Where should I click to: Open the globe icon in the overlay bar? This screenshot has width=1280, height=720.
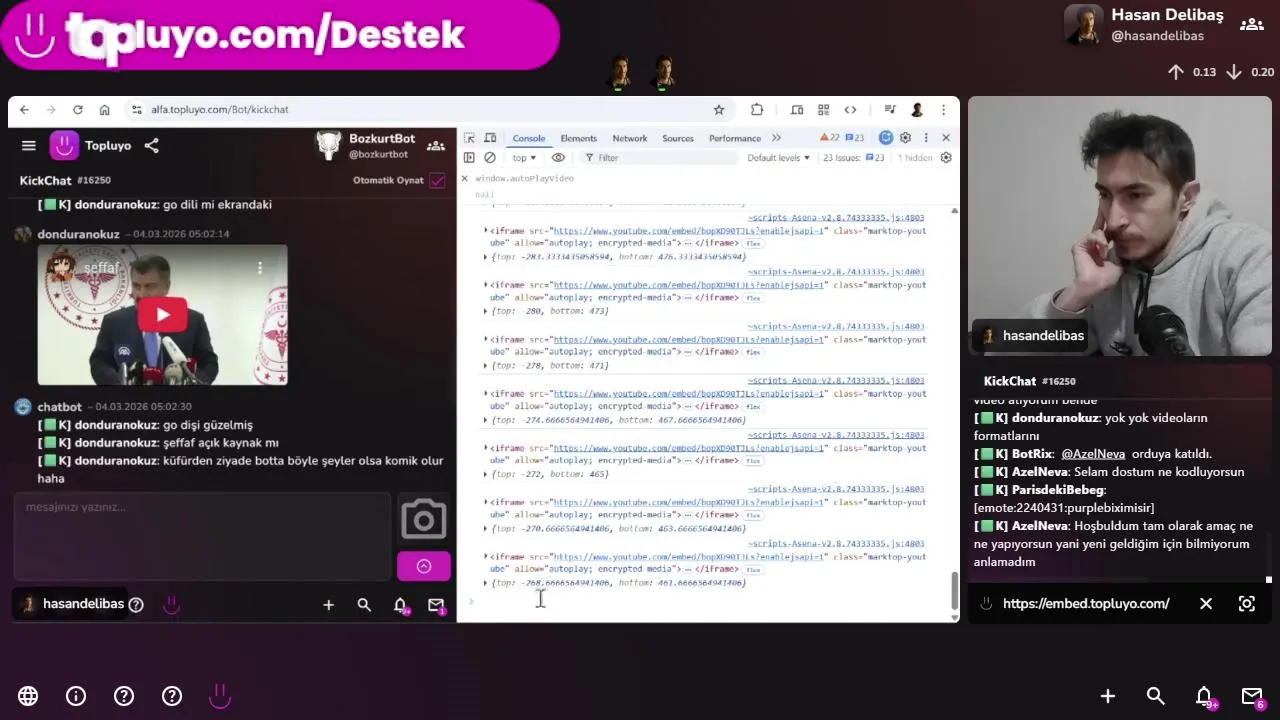coord(28,696)
